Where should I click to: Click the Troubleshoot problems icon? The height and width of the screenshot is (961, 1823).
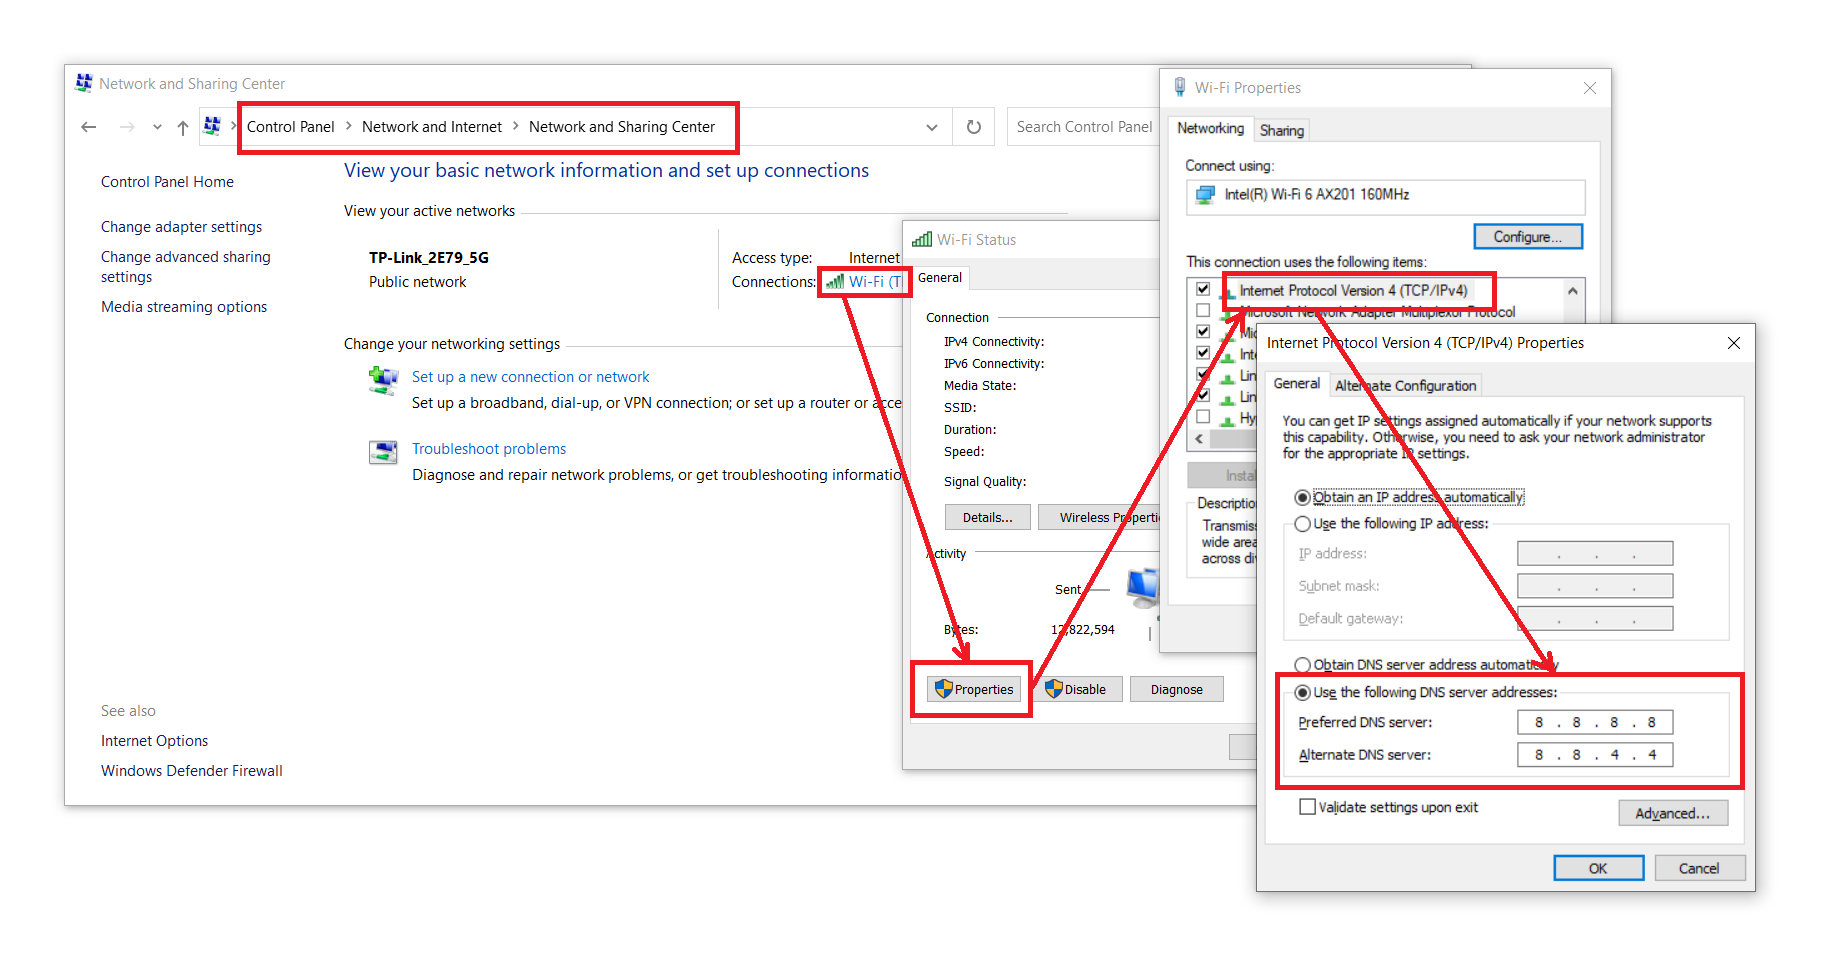[383, 452]
